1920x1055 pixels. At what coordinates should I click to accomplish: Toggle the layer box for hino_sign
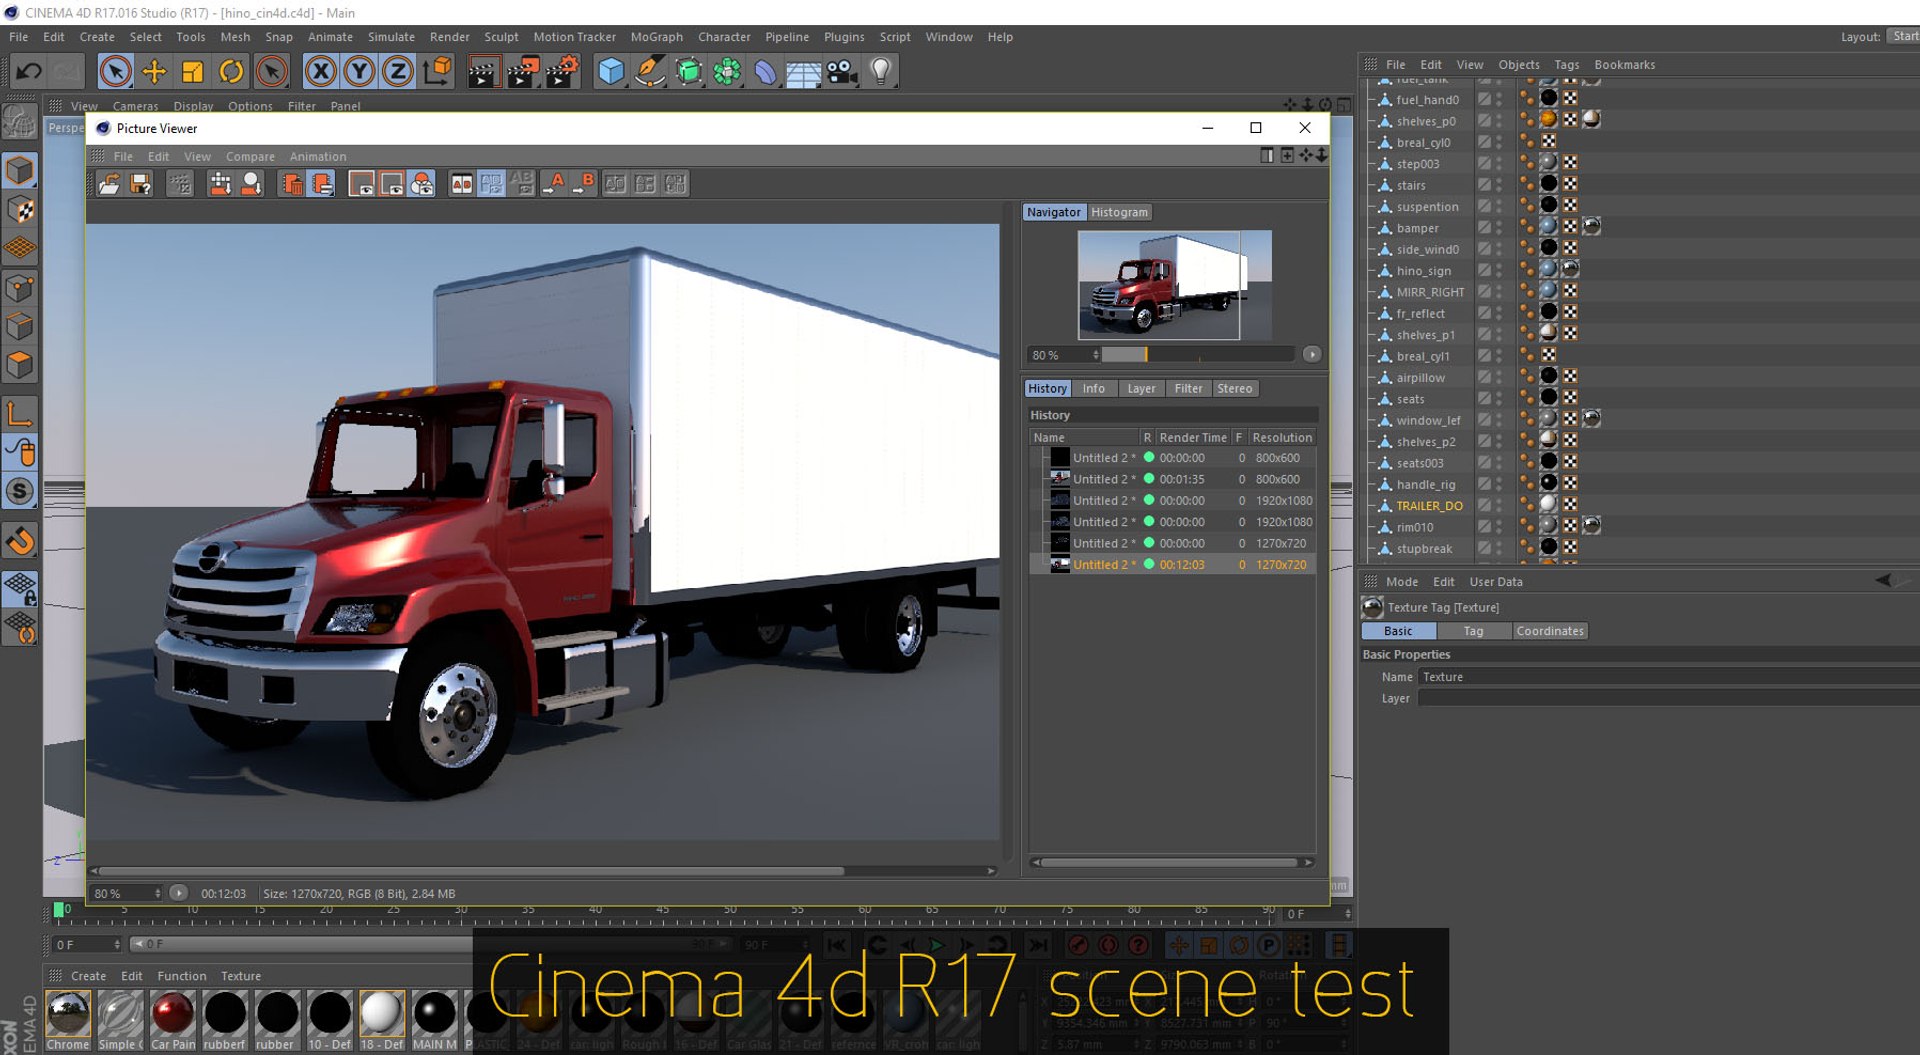pyautogui.click(x=1484, y=271)
